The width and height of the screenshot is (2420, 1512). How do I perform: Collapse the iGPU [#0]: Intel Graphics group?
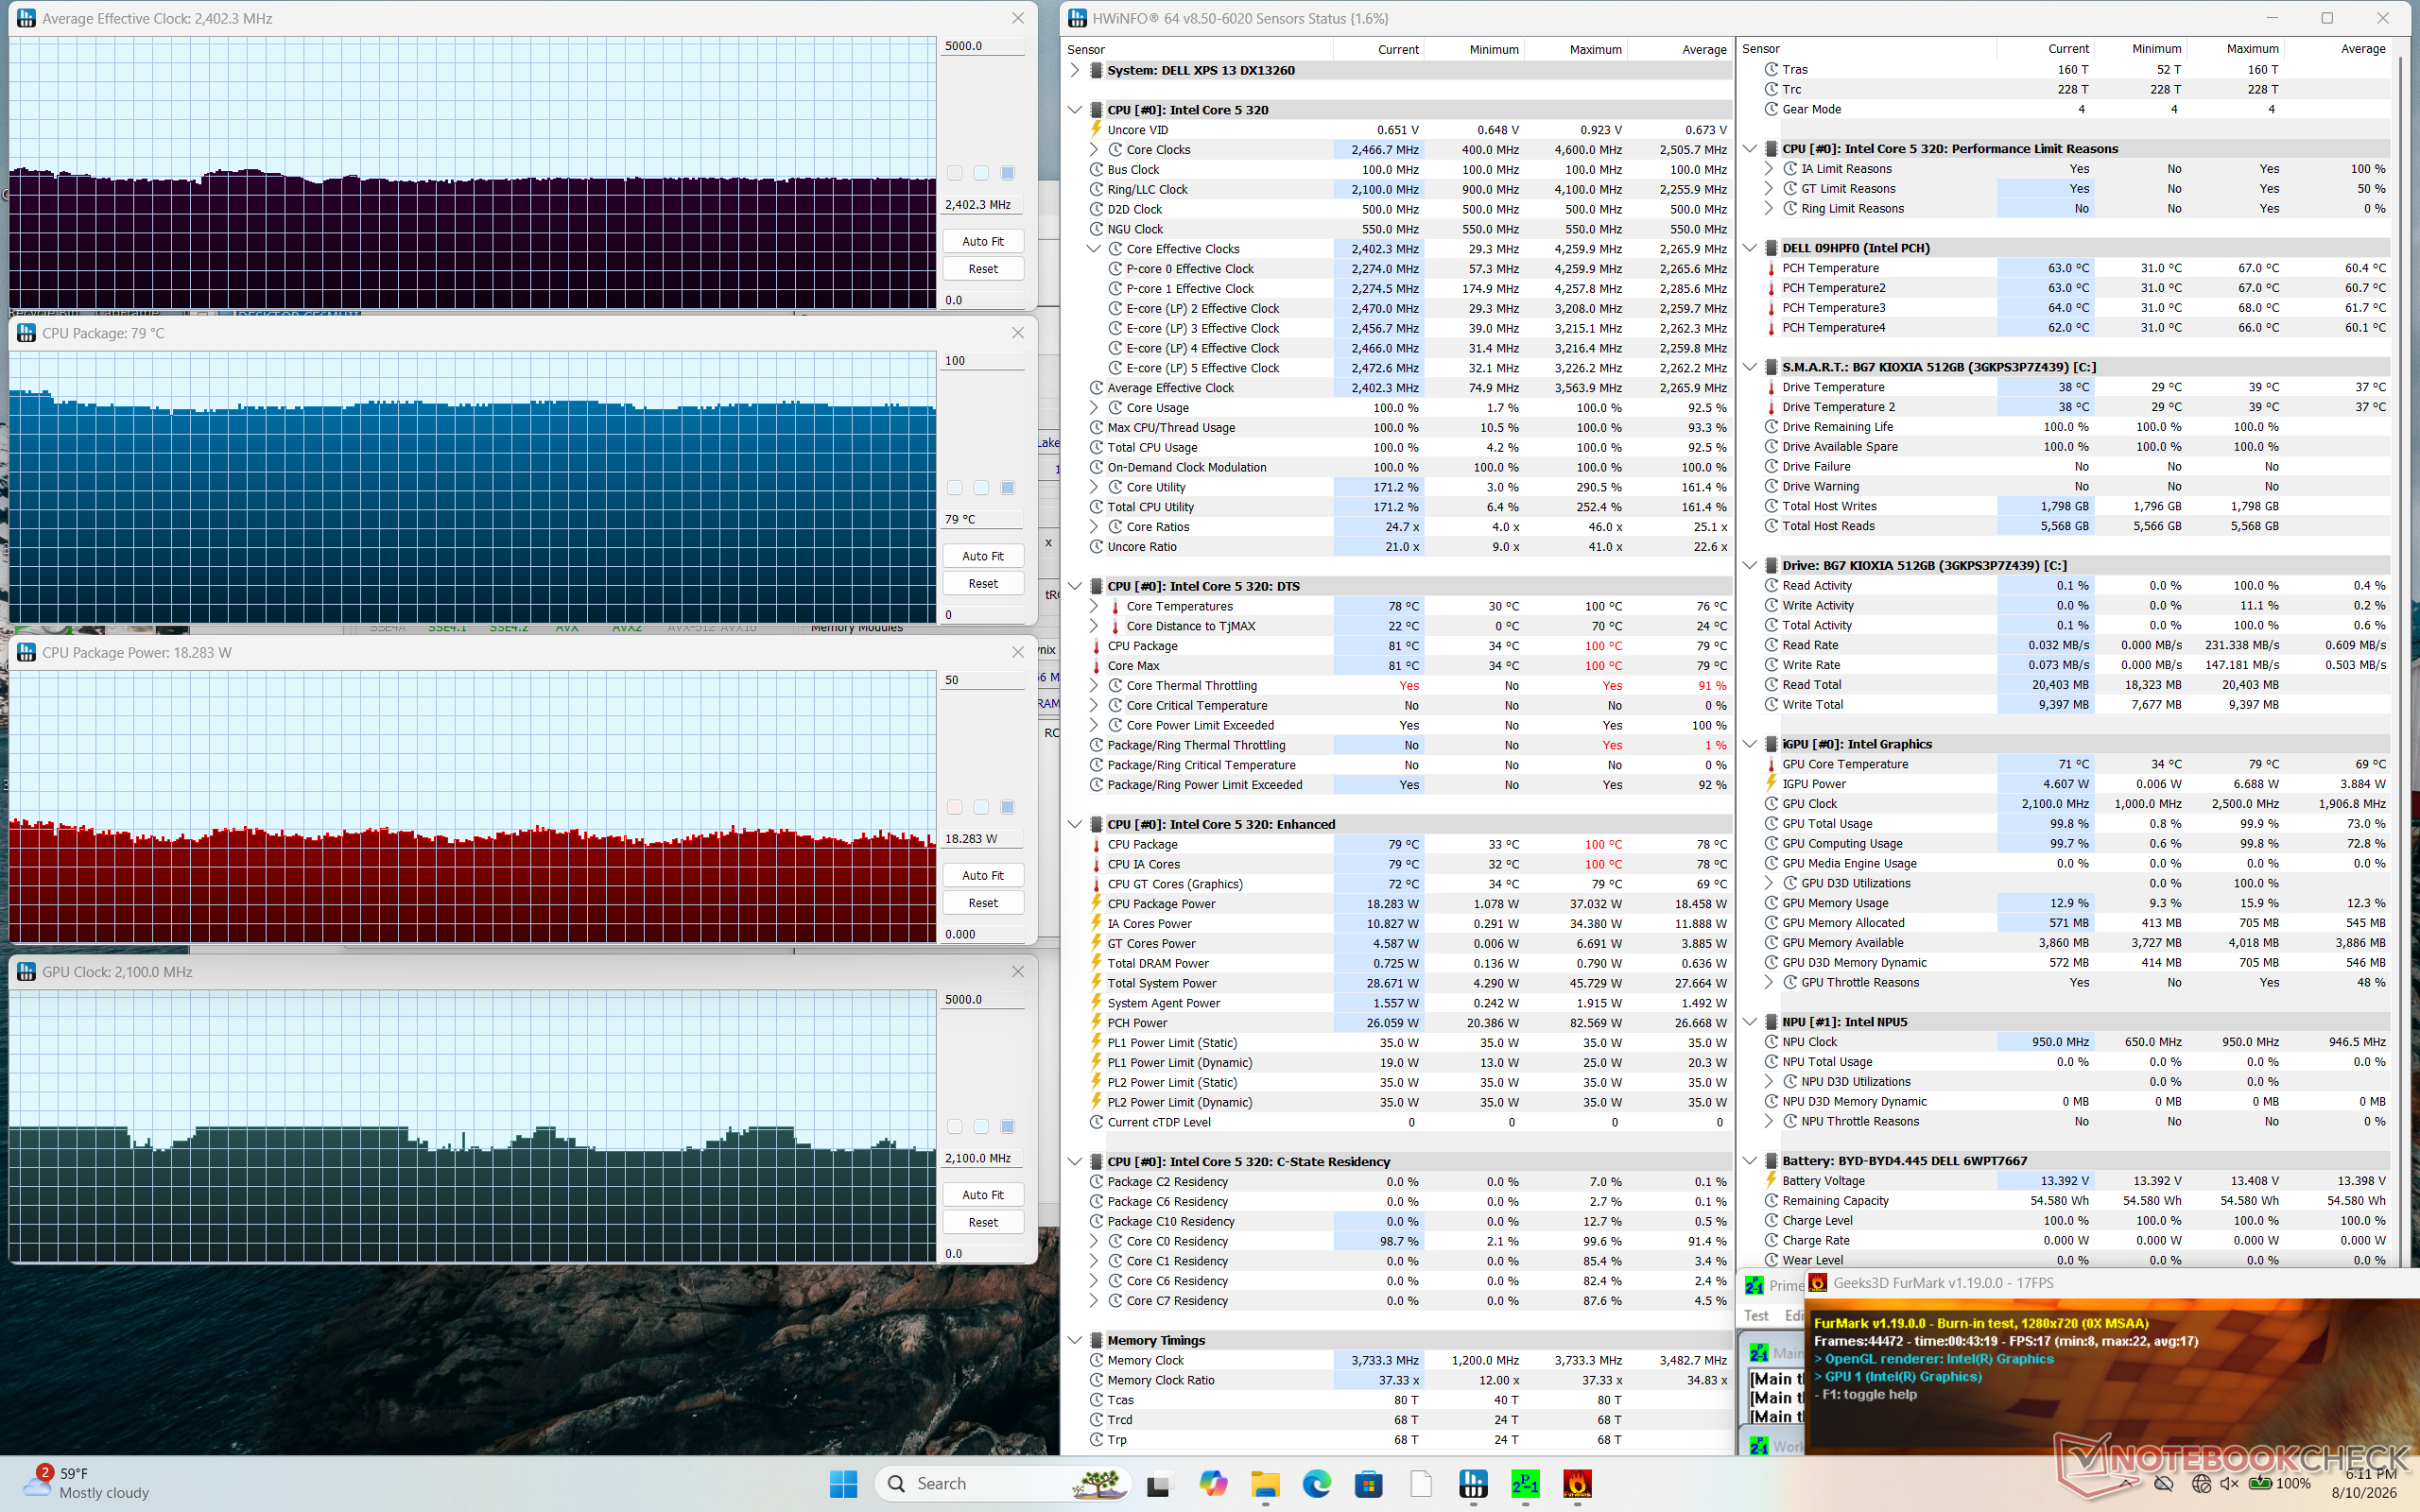[1750, 744]
